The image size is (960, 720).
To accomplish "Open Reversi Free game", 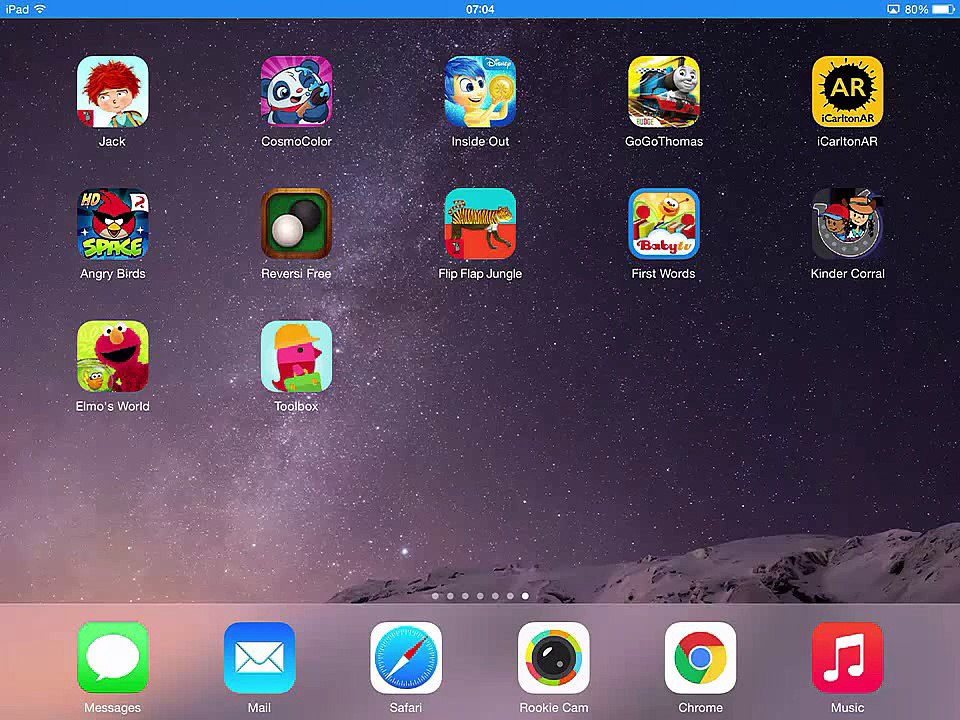I will click(296, 224).
